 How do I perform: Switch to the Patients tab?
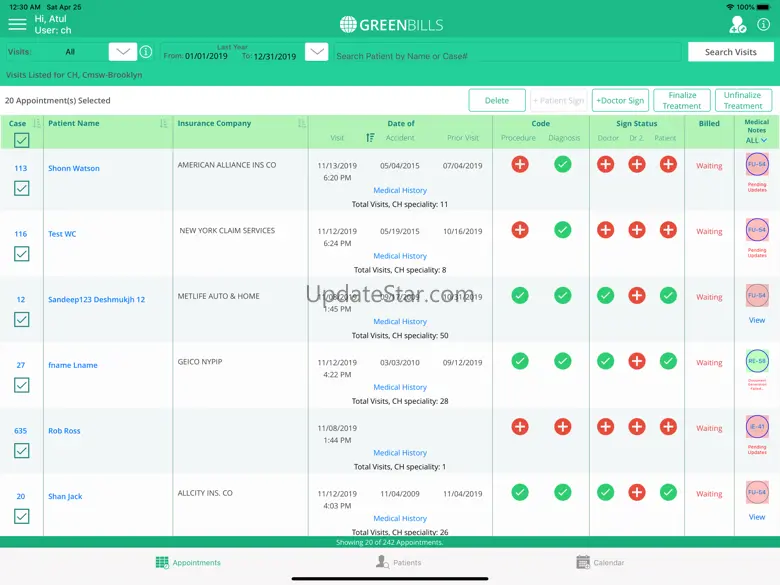(398, 563)
